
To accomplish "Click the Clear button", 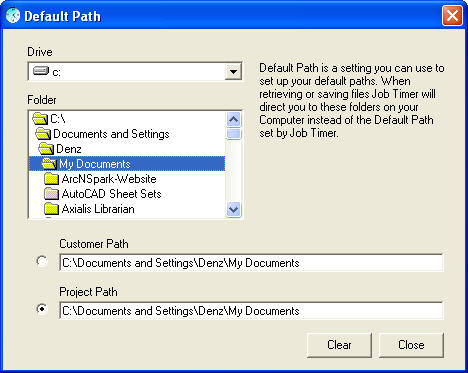I will [339, 345].
